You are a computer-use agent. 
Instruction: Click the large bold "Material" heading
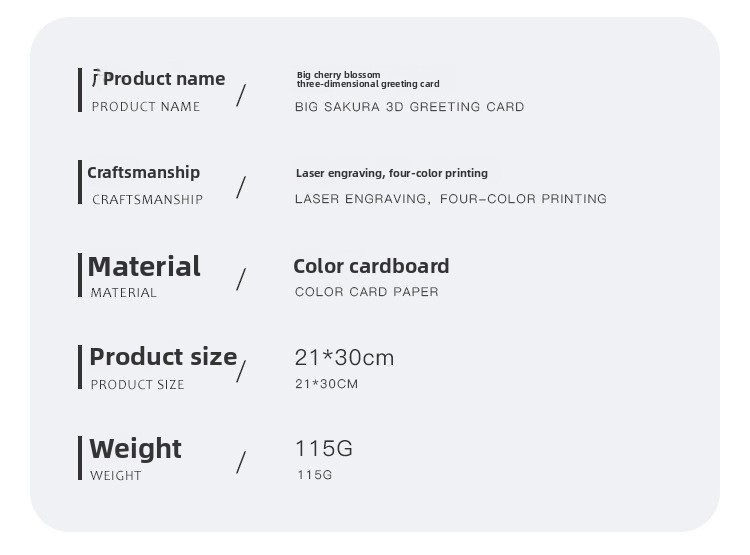(144, 267)
